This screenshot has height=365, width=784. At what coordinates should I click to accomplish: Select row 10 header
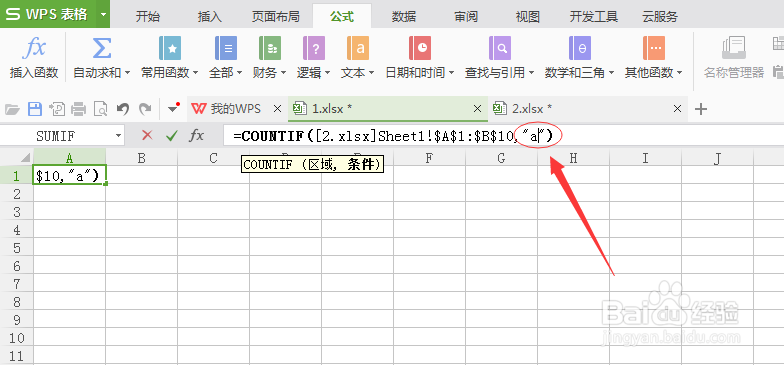17,338
